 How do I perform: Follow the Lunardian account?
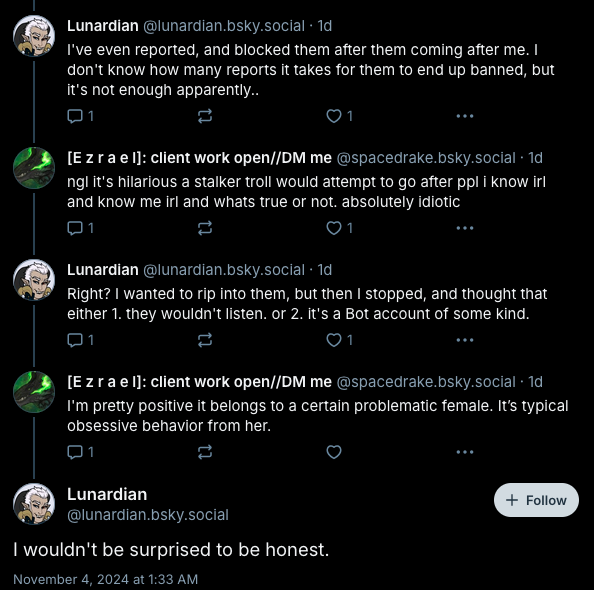[536, 500]
